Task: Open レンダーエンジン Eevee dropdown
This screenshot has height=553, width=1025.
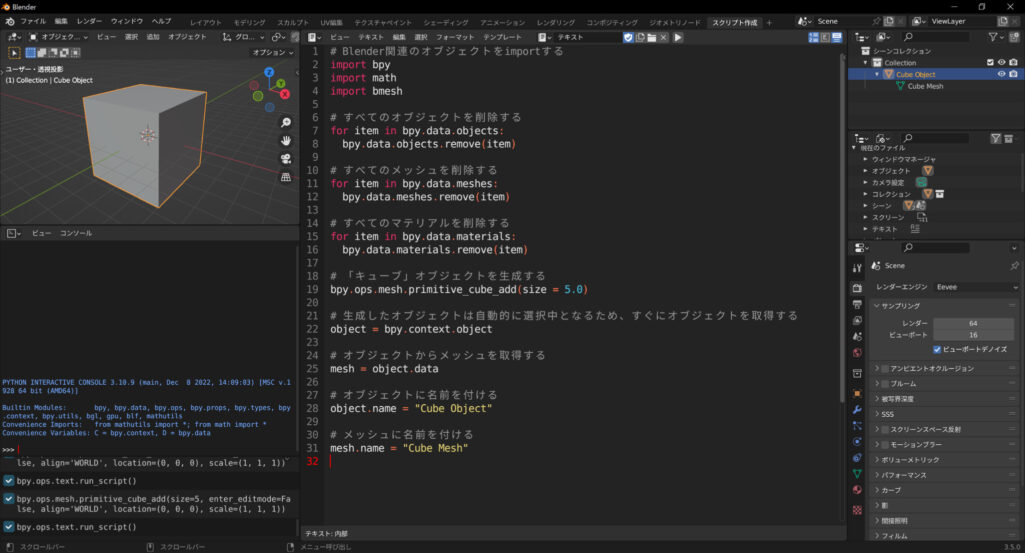Action: [x=976, y=287]
